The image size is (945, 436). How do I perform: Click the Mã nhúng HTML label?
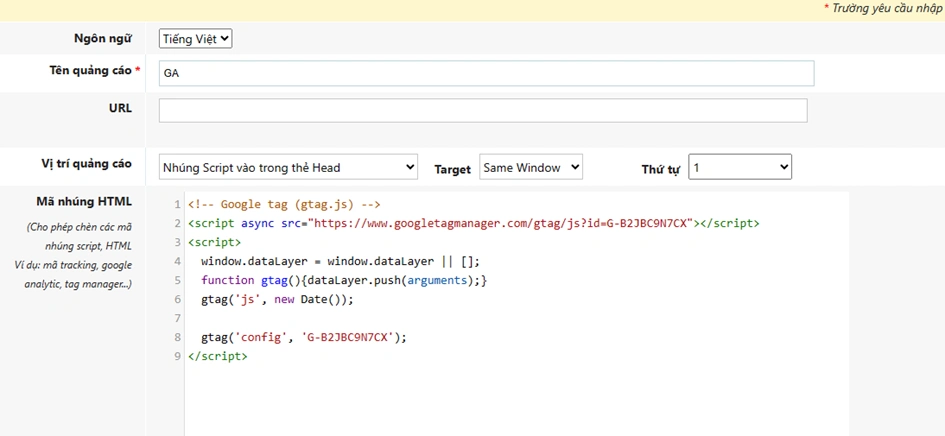point(84,201)
